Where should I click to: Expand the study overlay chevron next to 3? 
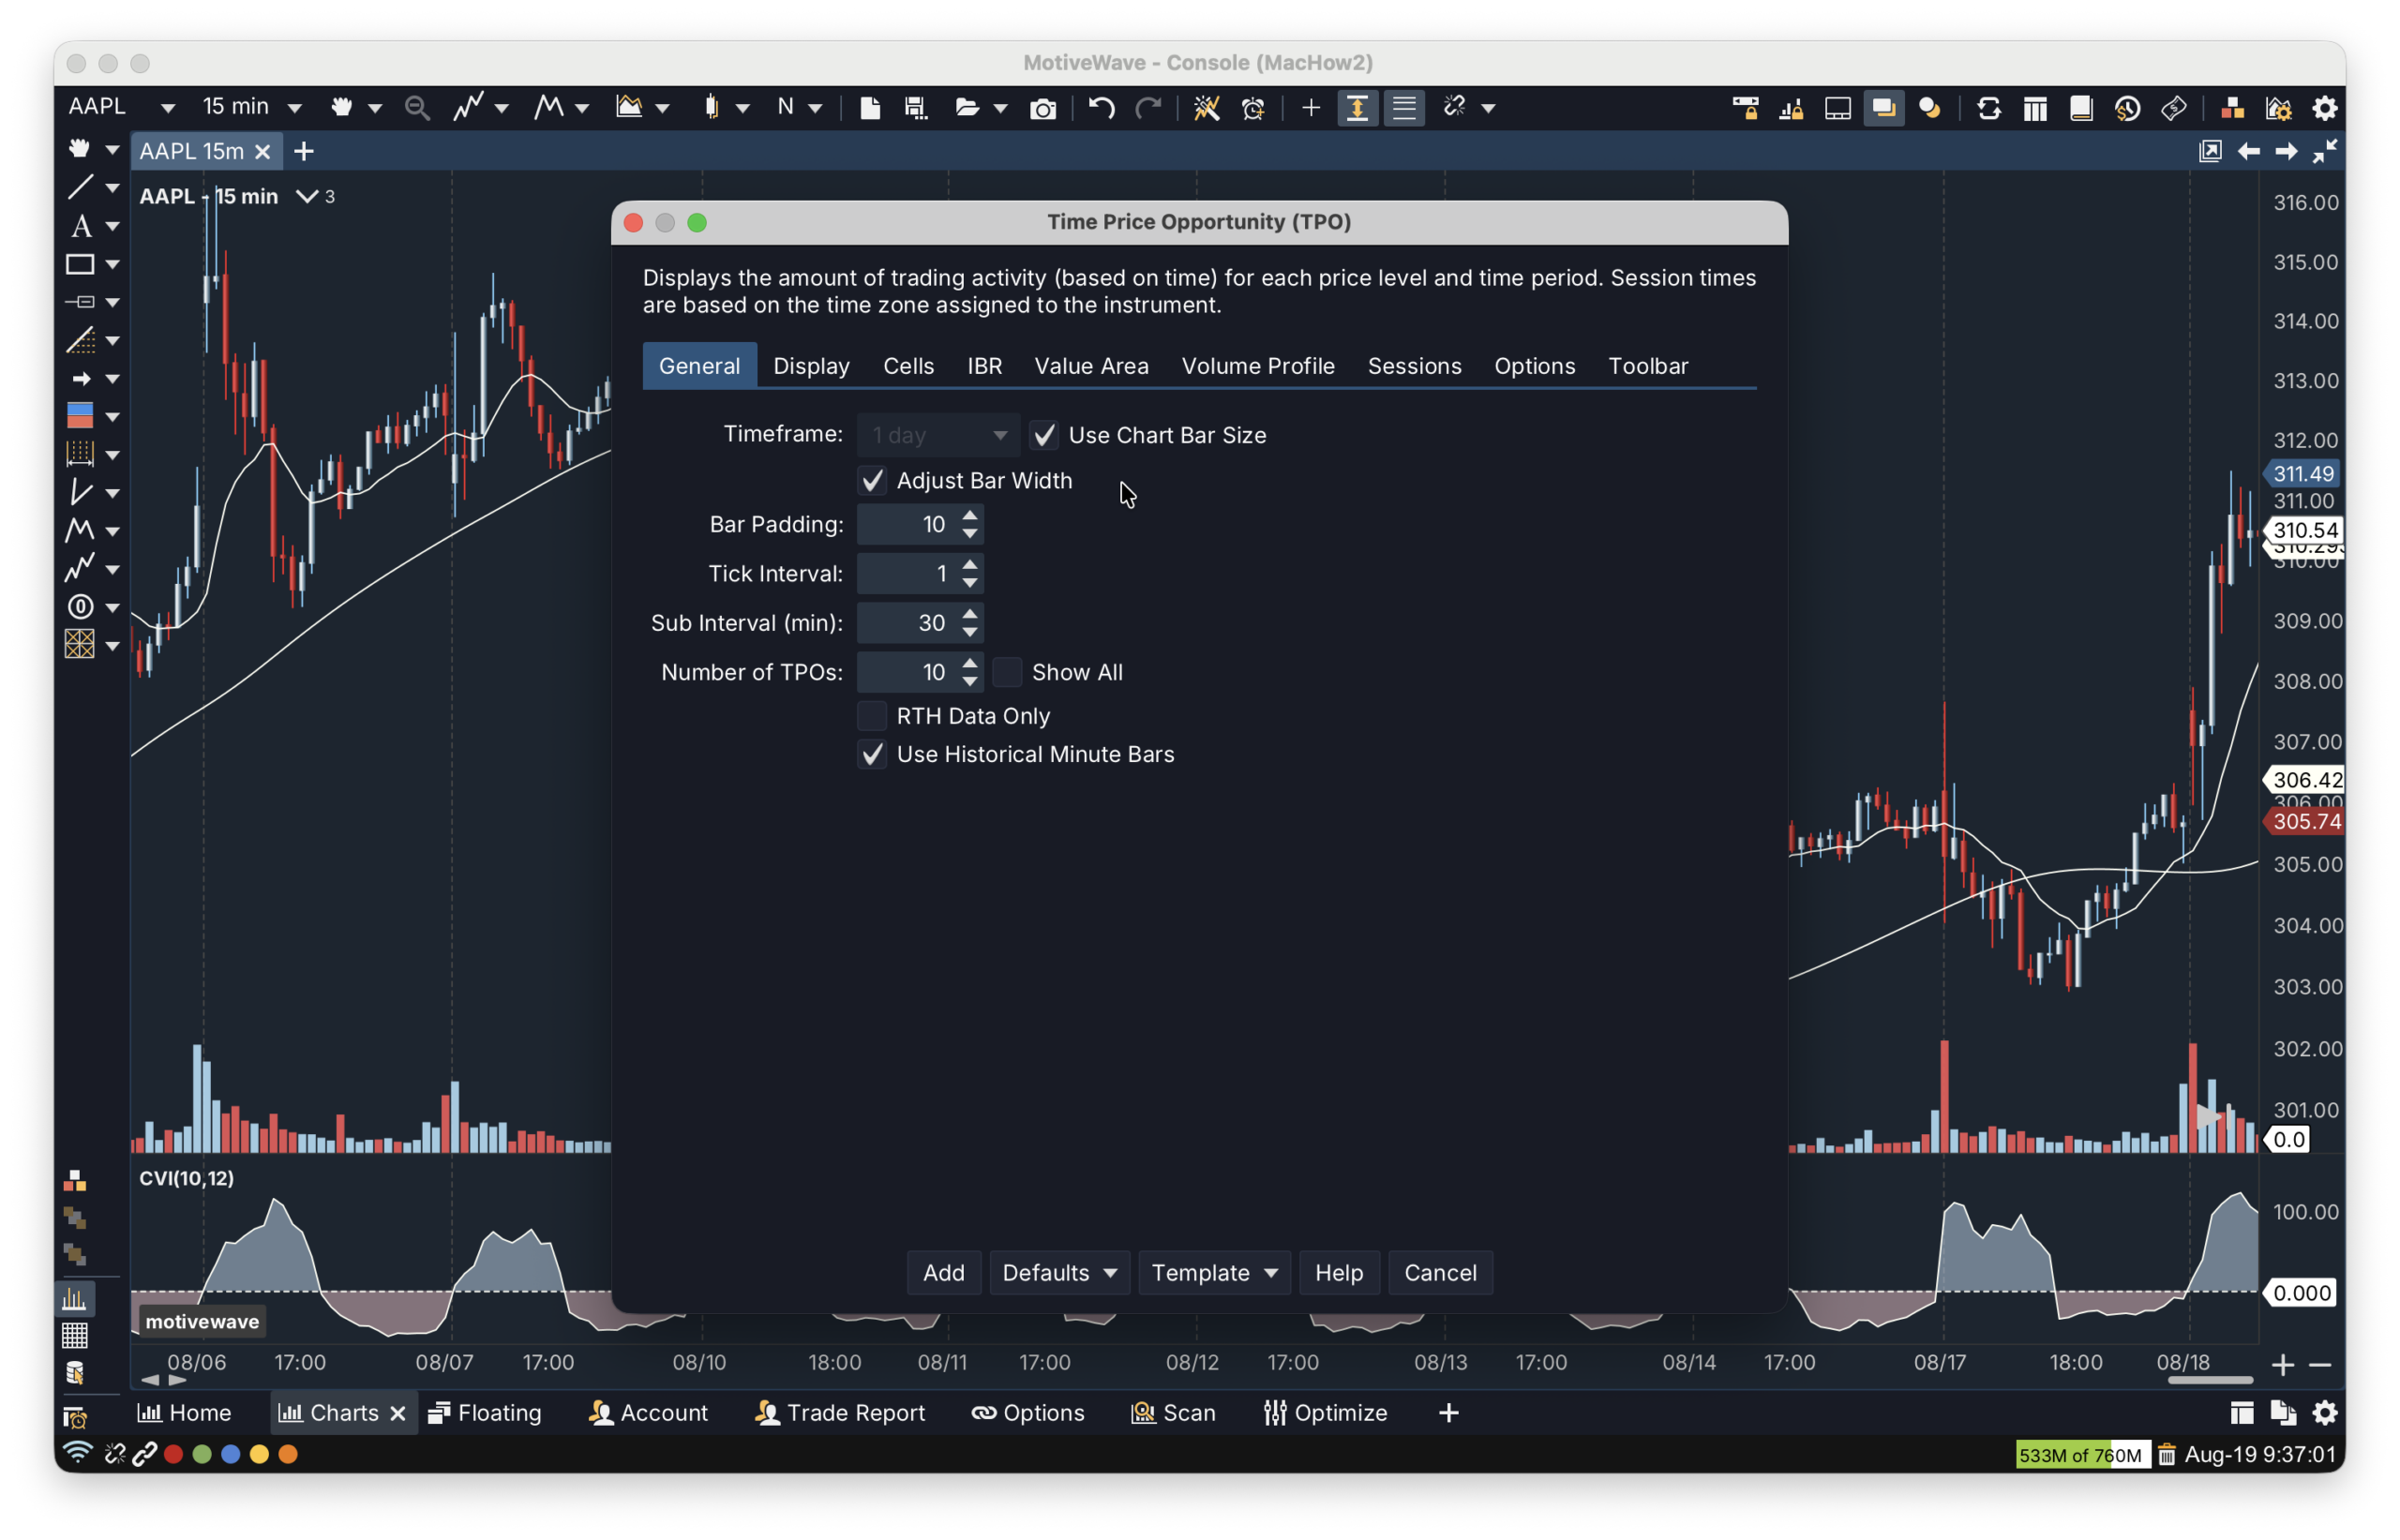coord(306,196)
